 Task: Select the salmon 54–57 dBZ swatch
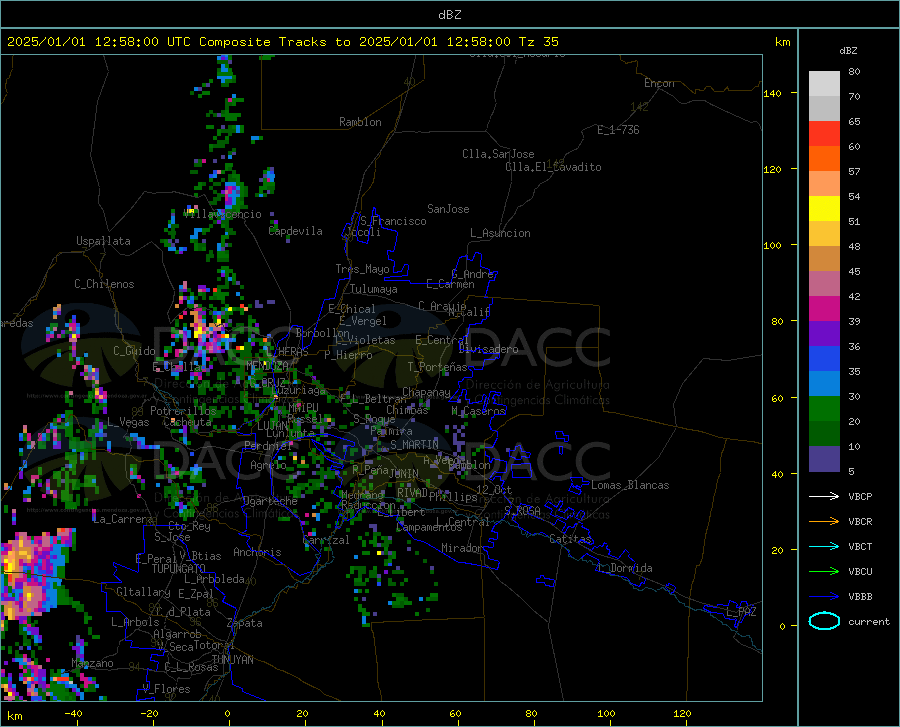pyautogui.click(x=824, y=184)
